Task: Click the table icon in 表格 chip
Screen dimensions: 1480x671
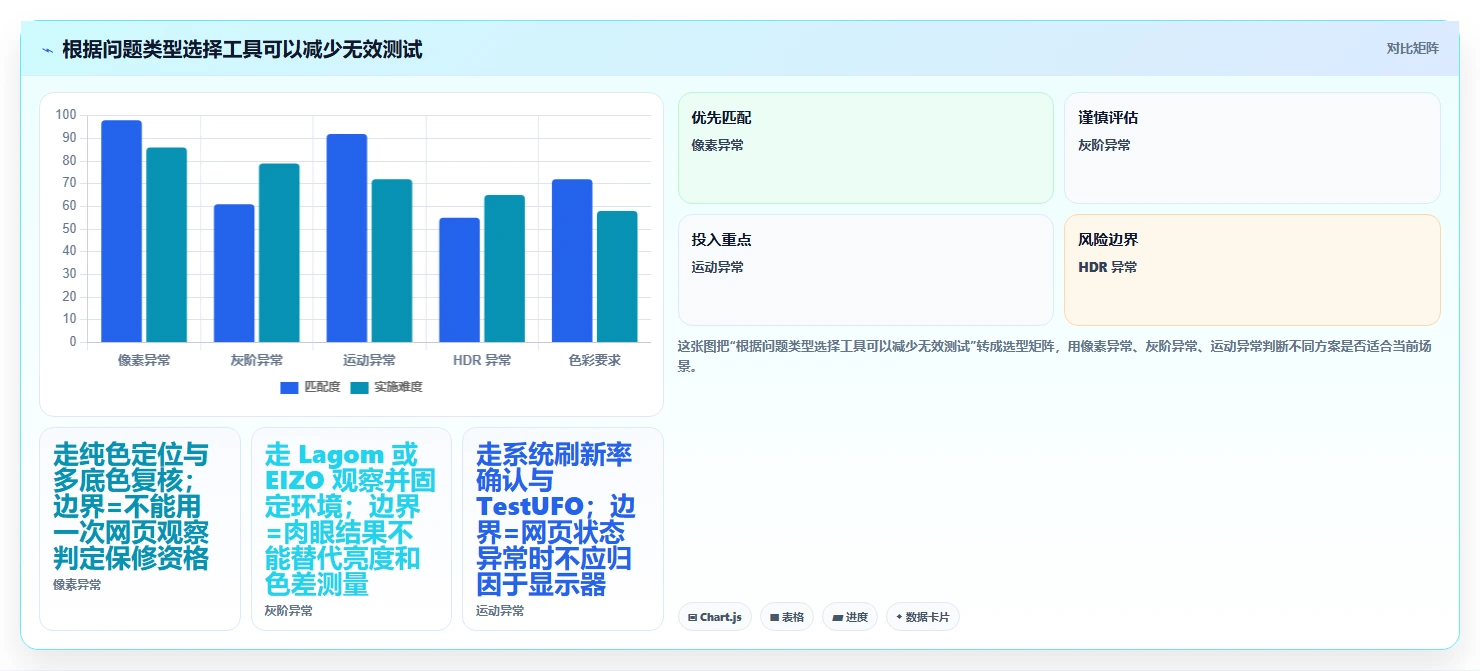Action: tap(774, 618)
